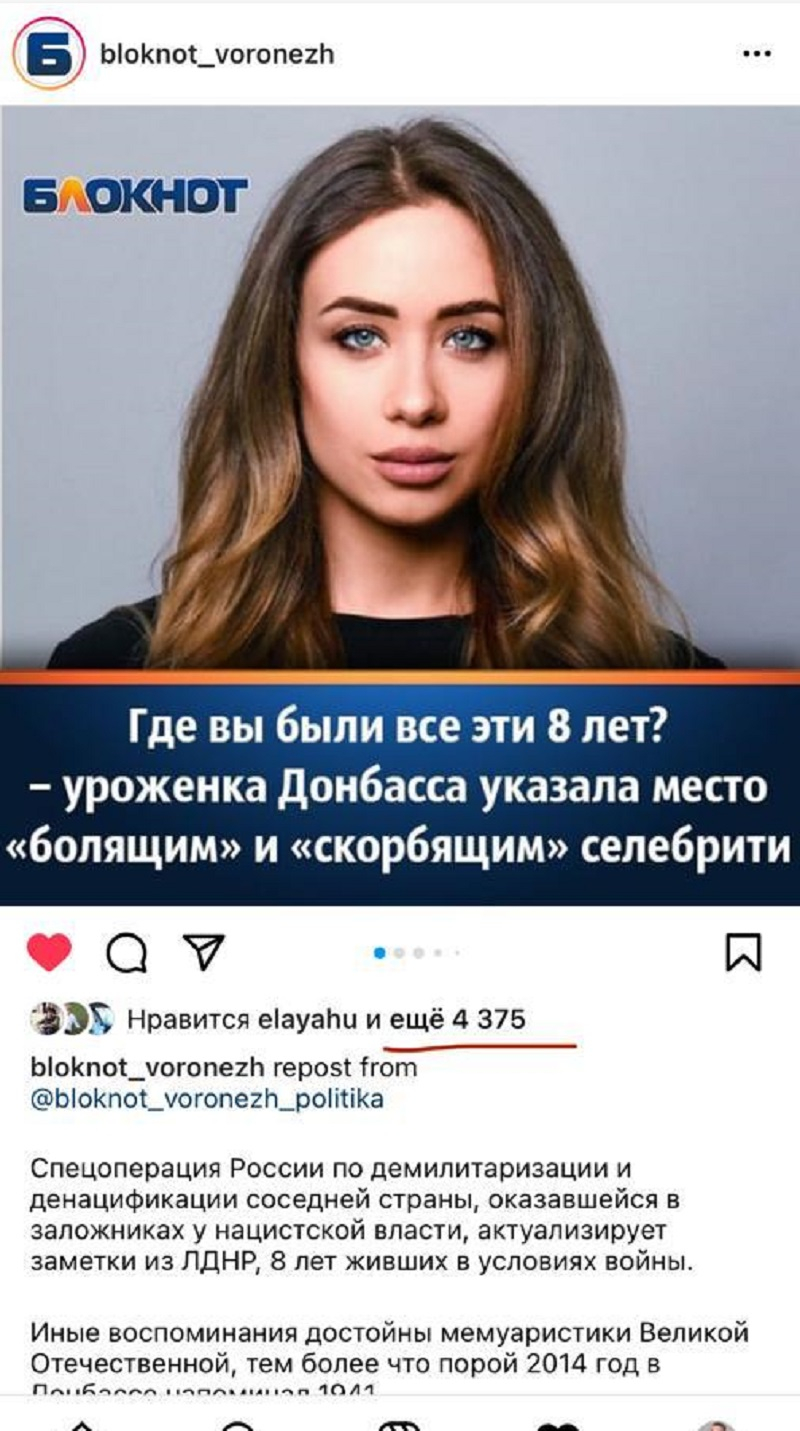Viewport: 800px width, 1431px height.
Task: Tap the БЛОКНОТ logo on the image
Action: [x=136, y=196]
